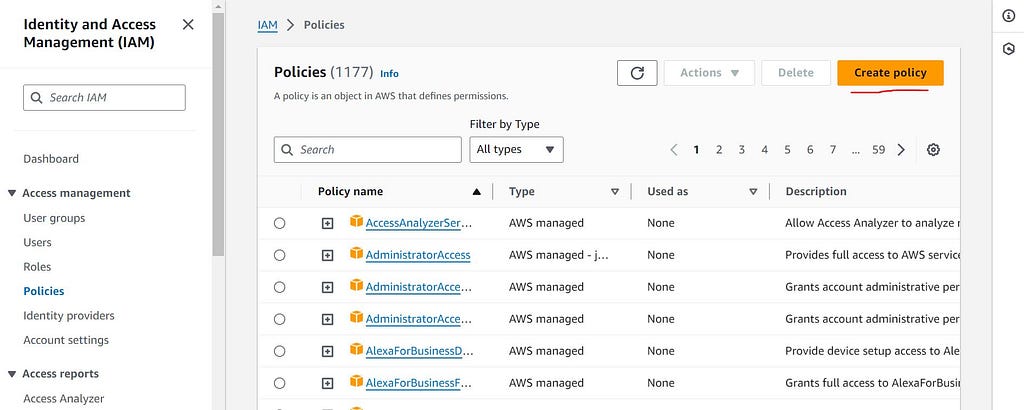Open the AlexaForBusinessD... policy link
Image resolution: width=1024 pixels, height=410 pixels.
[419, 351]
